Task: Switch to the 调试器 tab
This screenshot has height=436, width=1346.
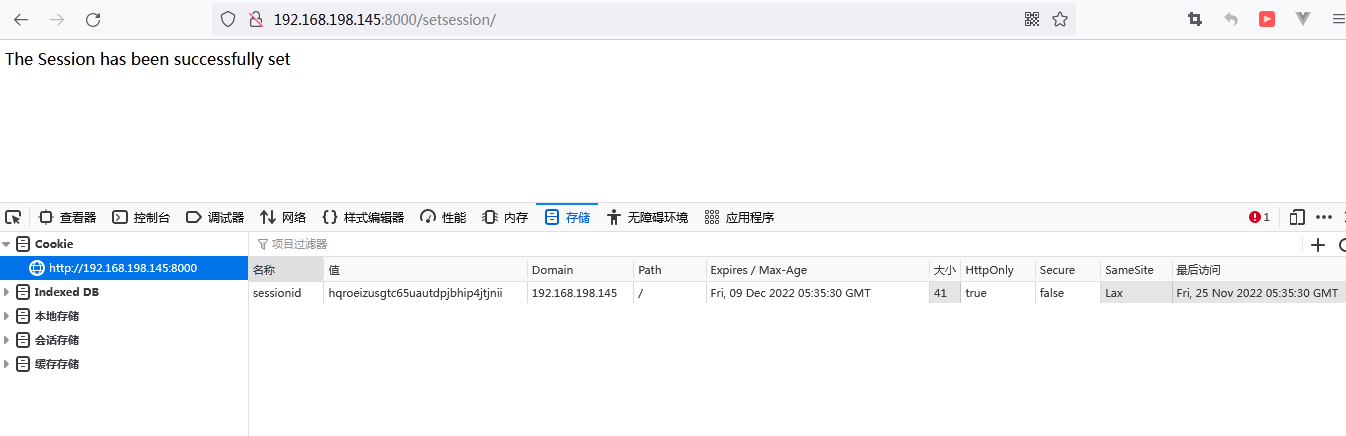Action: click(215, 217)
